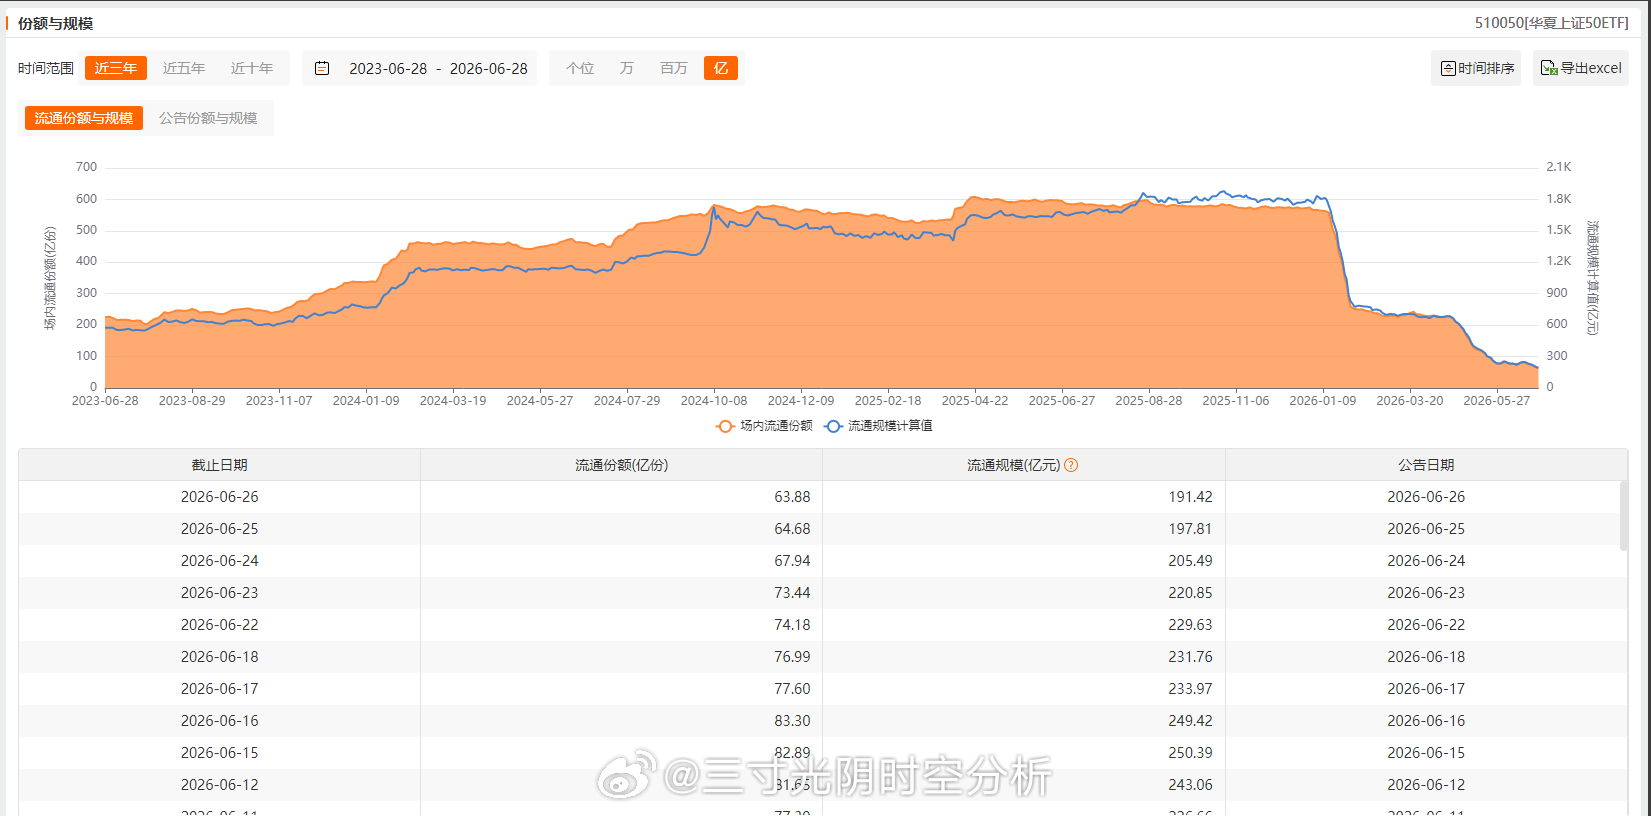Select 截止日期 cell 2026-06-15
Viewport: 1651px width, 816px height.
click(220, 753)
